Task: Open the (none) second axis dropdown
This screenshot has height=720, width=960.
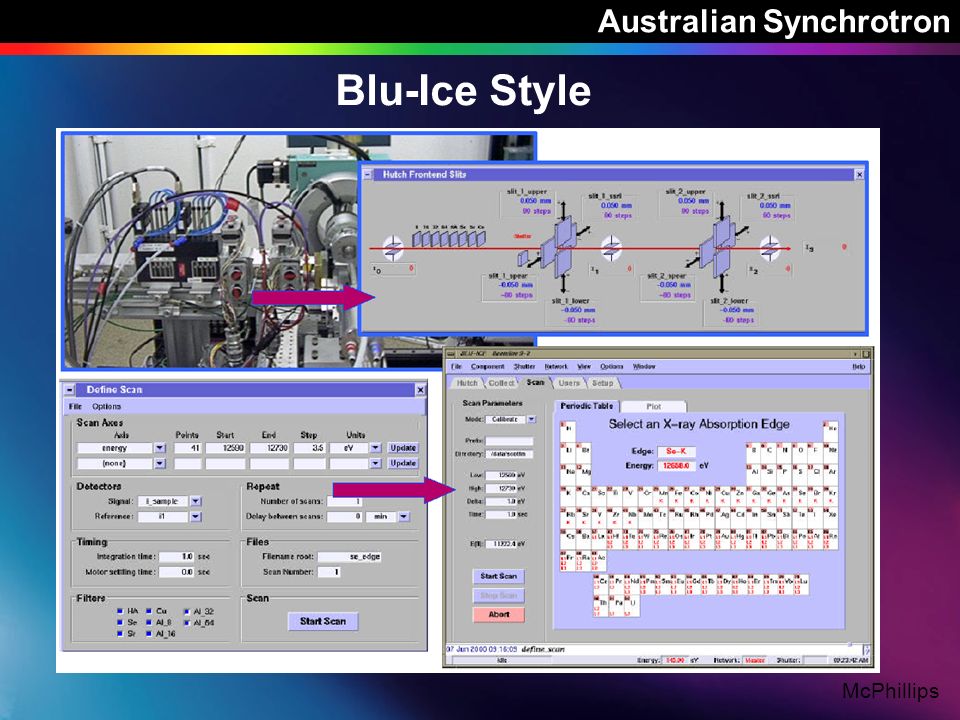Action: point(160,463)
